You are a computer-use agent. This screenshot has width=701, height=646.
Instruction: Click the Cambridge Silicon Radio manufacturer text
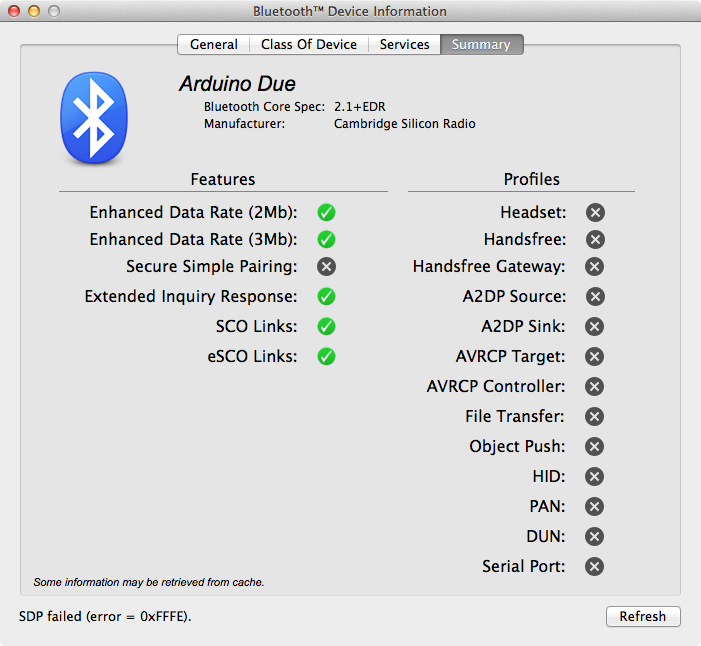point(405,124)
